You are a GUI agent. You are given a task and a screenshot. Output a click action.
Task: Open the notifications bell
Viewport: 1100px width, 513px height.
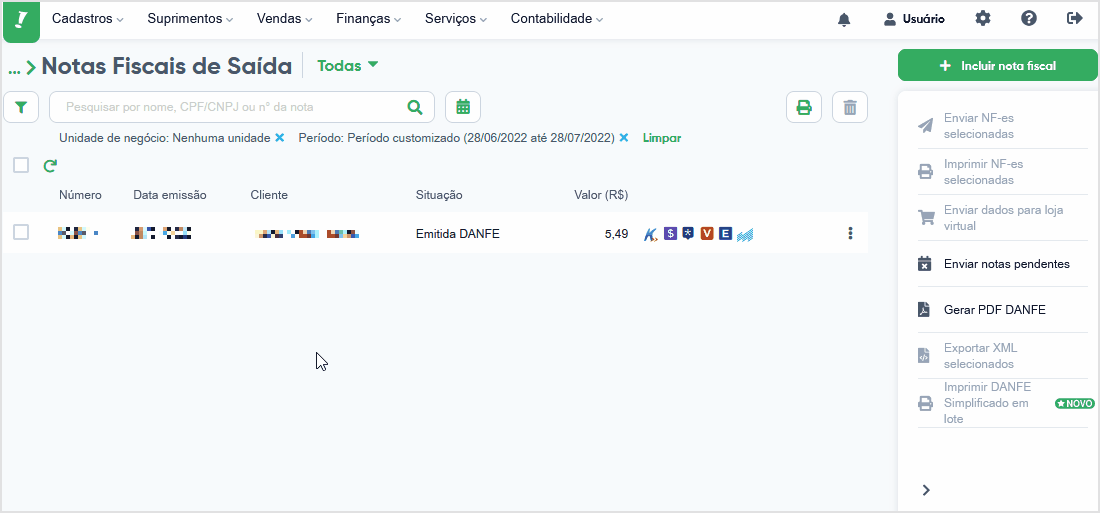[x=844, y=20]
